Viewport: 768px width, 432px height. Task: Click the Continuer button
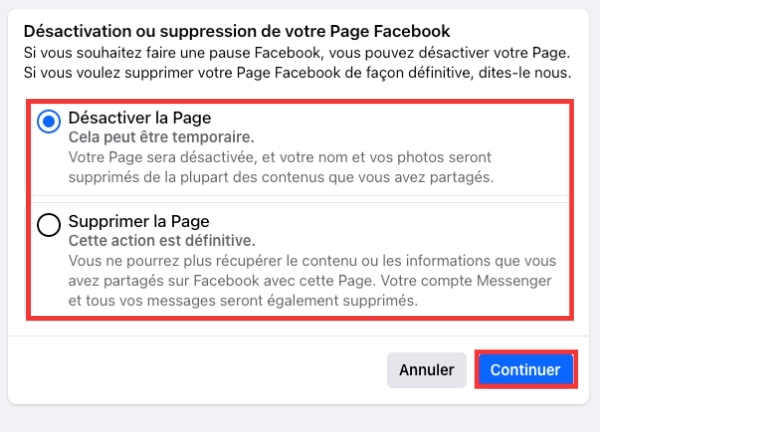tap(525, 369)
